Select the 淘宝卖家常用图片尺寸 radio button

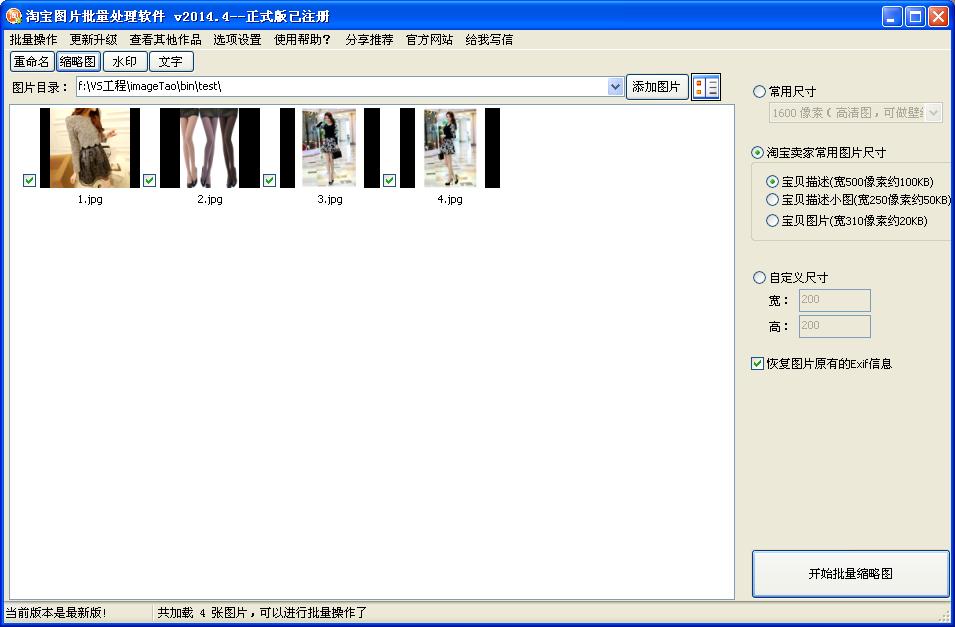[x=757, y=152]
